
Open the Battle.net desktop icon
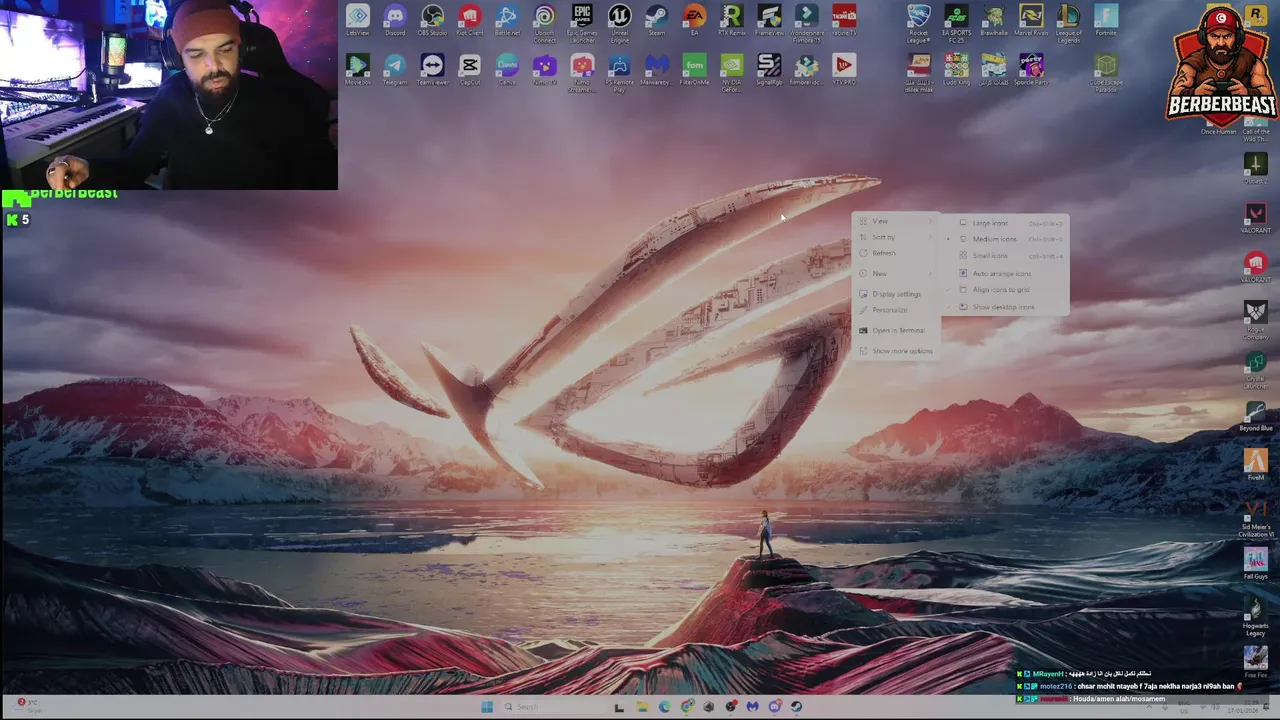507,20
